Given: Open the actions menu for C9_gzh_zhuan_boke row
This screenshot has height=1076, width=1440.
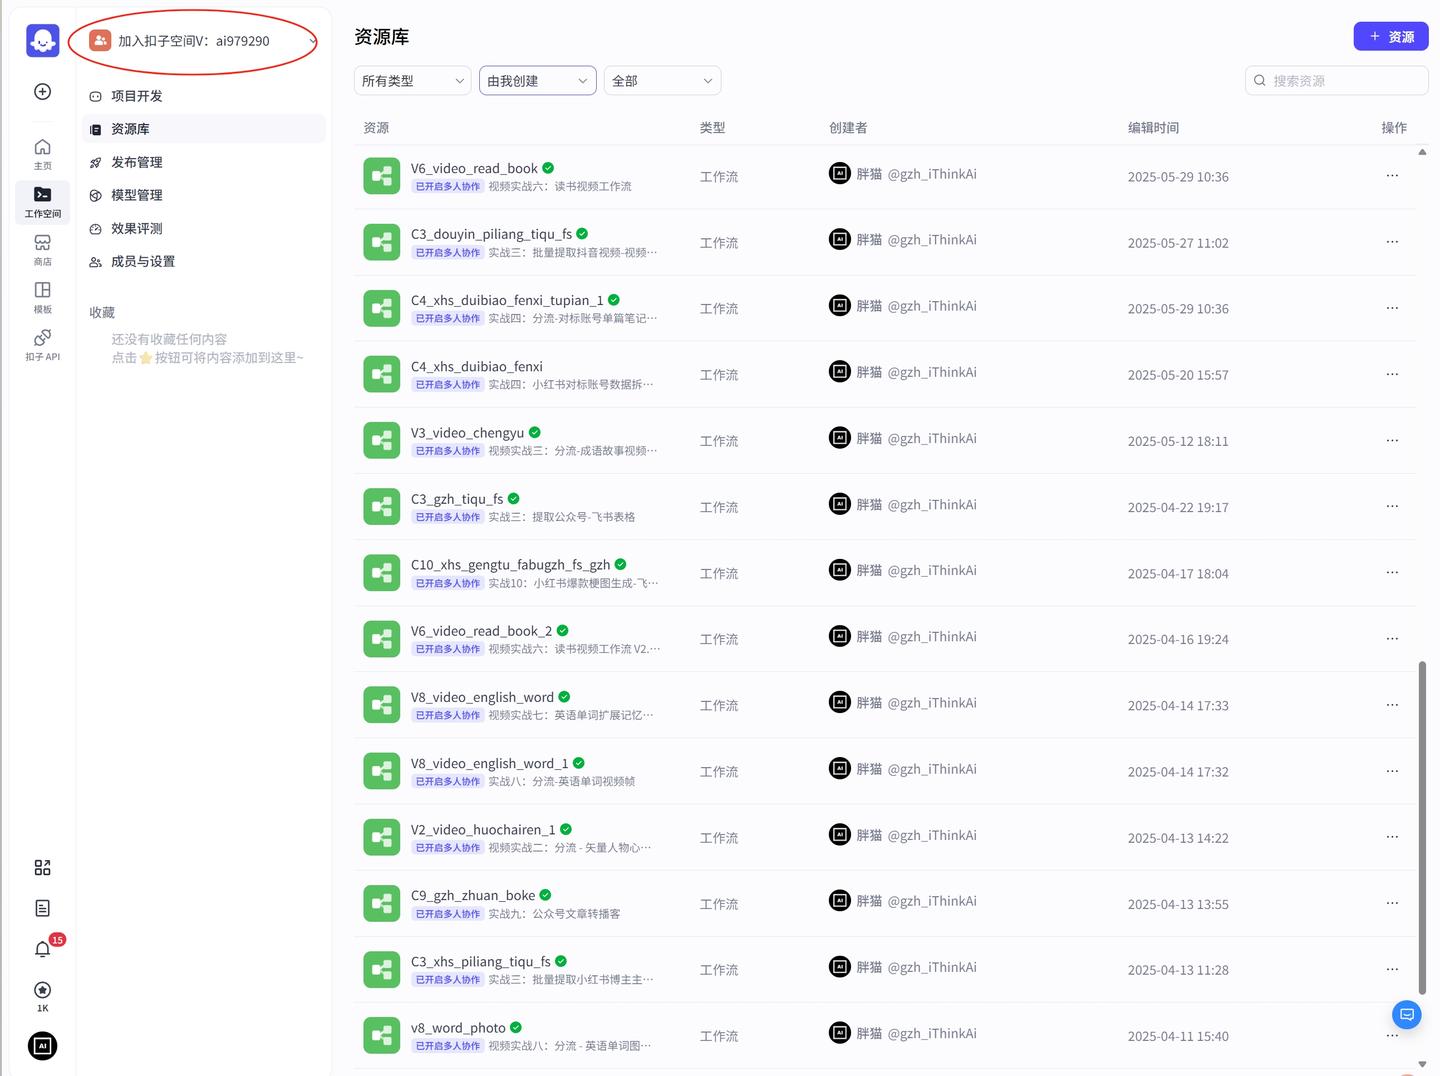Looking at the screenshot, I should pyautogui.click(x=1392, y=903).
